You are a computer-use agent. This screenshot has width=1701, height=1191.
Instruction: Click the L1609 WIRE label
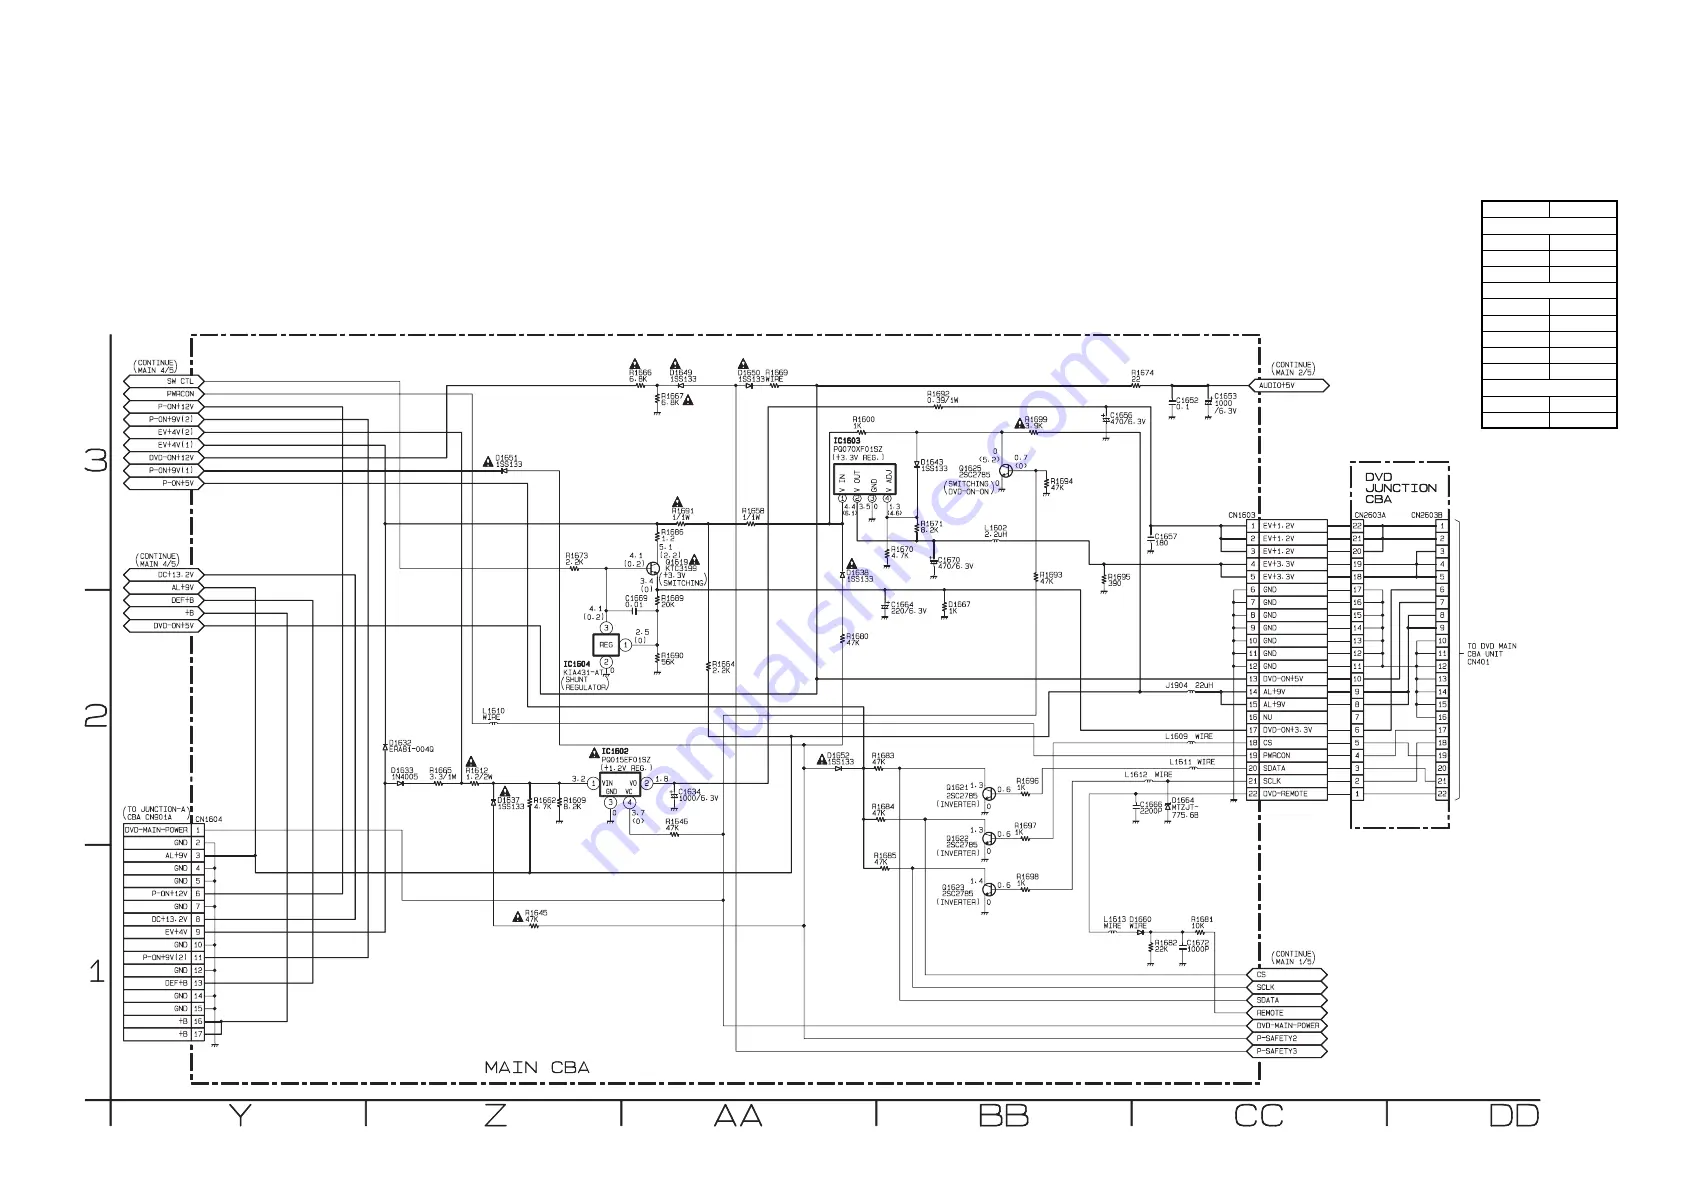[1189, 736]
